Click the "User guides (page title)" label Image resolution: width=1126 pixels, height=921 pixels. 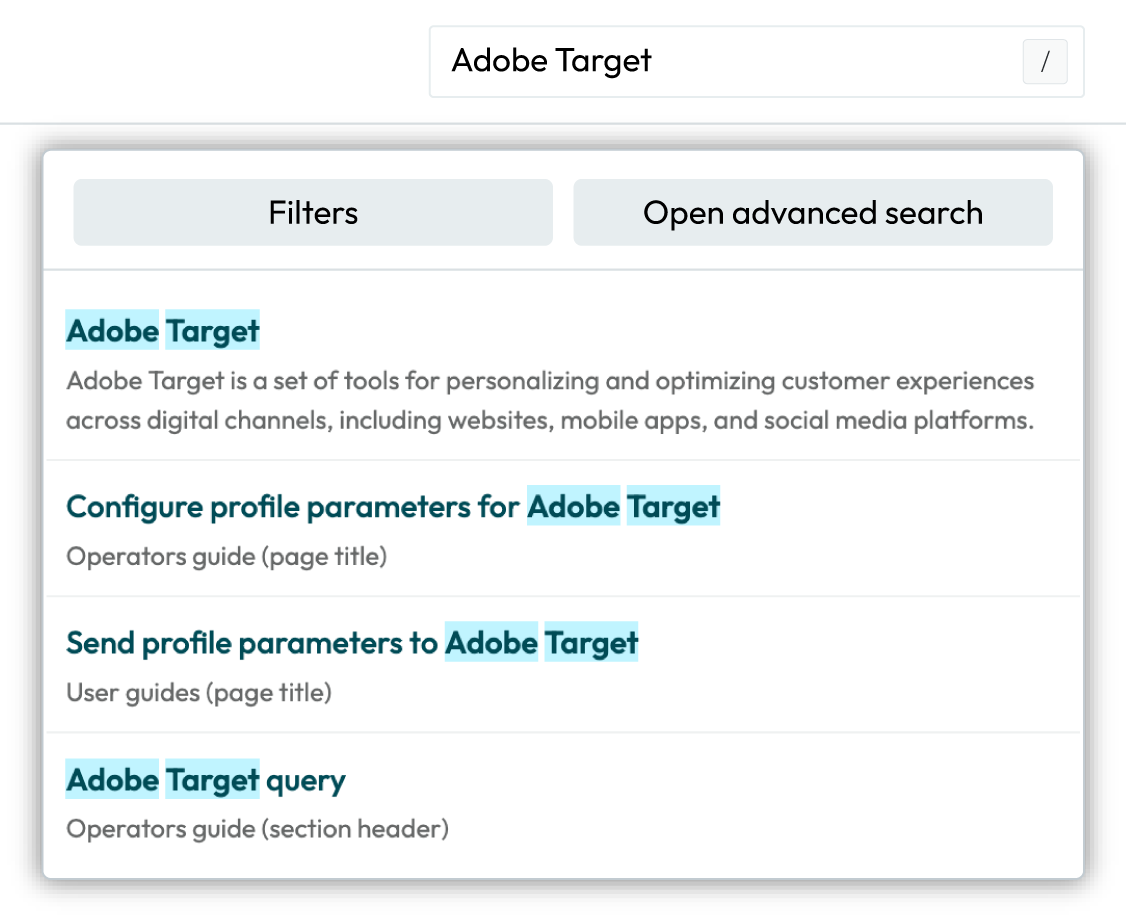(199, 692)
